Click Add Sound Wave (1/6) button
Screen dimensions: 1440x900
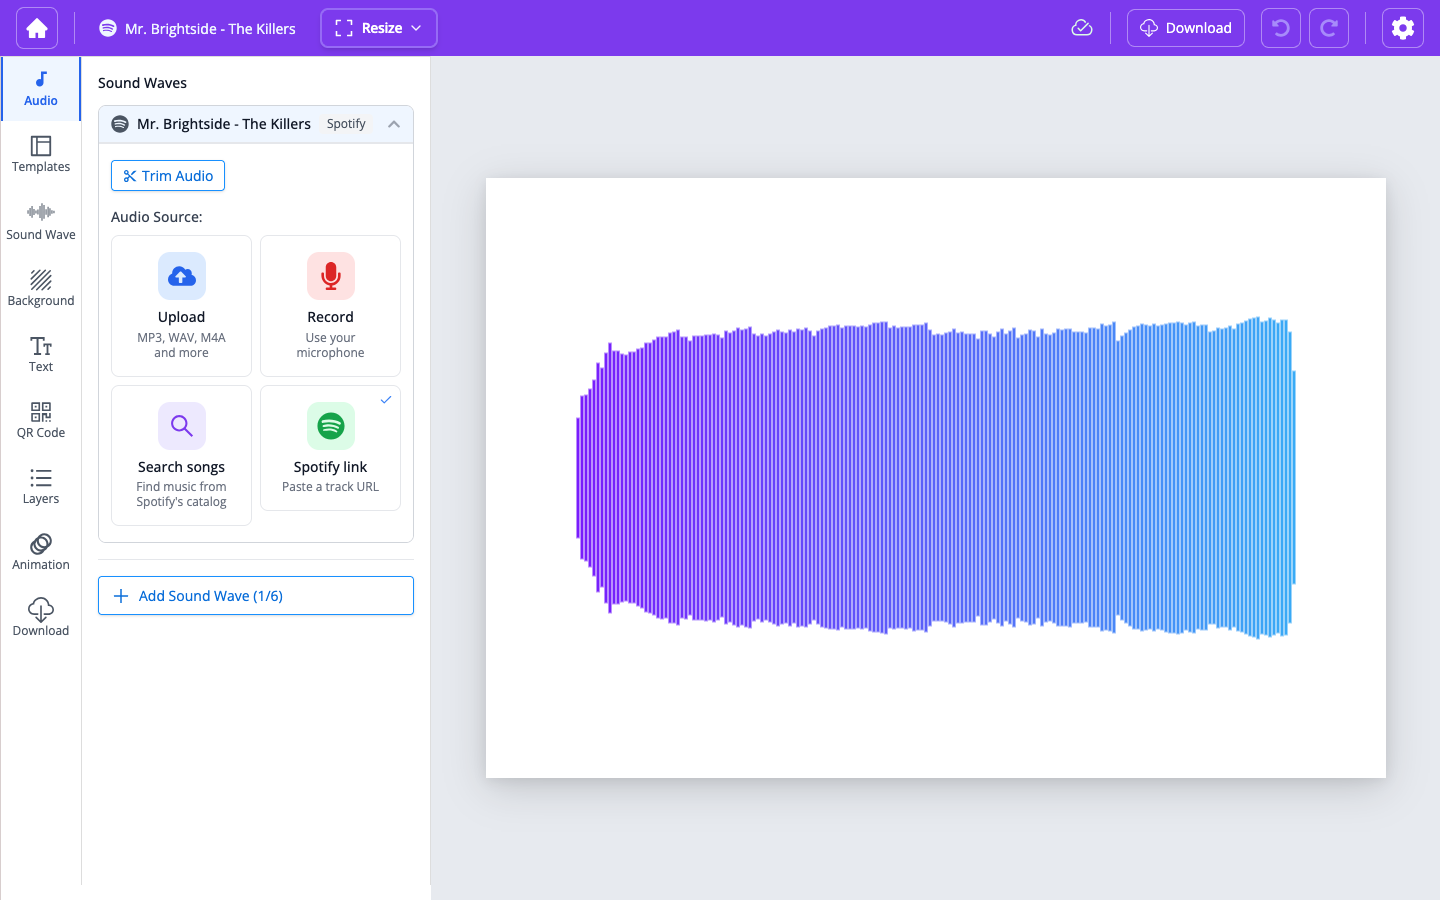(256, 596)
